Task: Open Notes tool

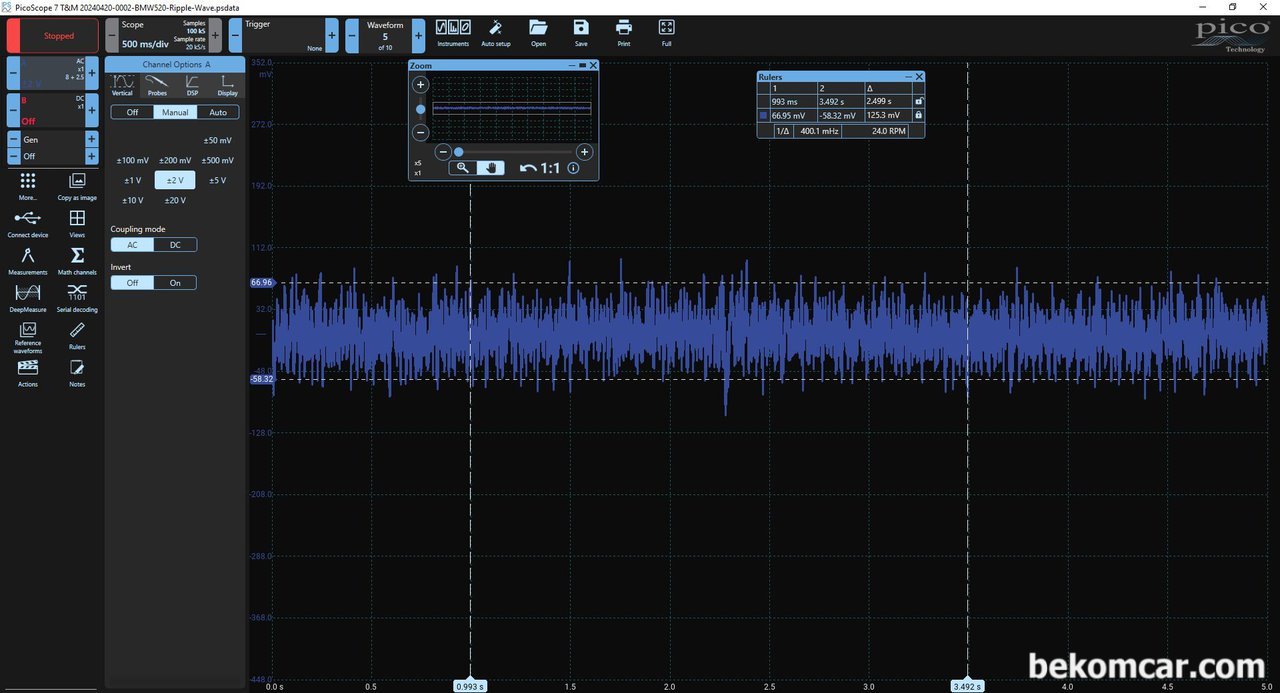Action: (77, 373)
